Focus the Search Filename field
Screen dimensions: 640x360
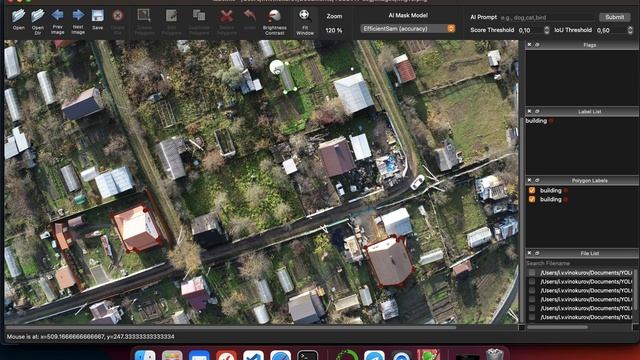point(582,263)
